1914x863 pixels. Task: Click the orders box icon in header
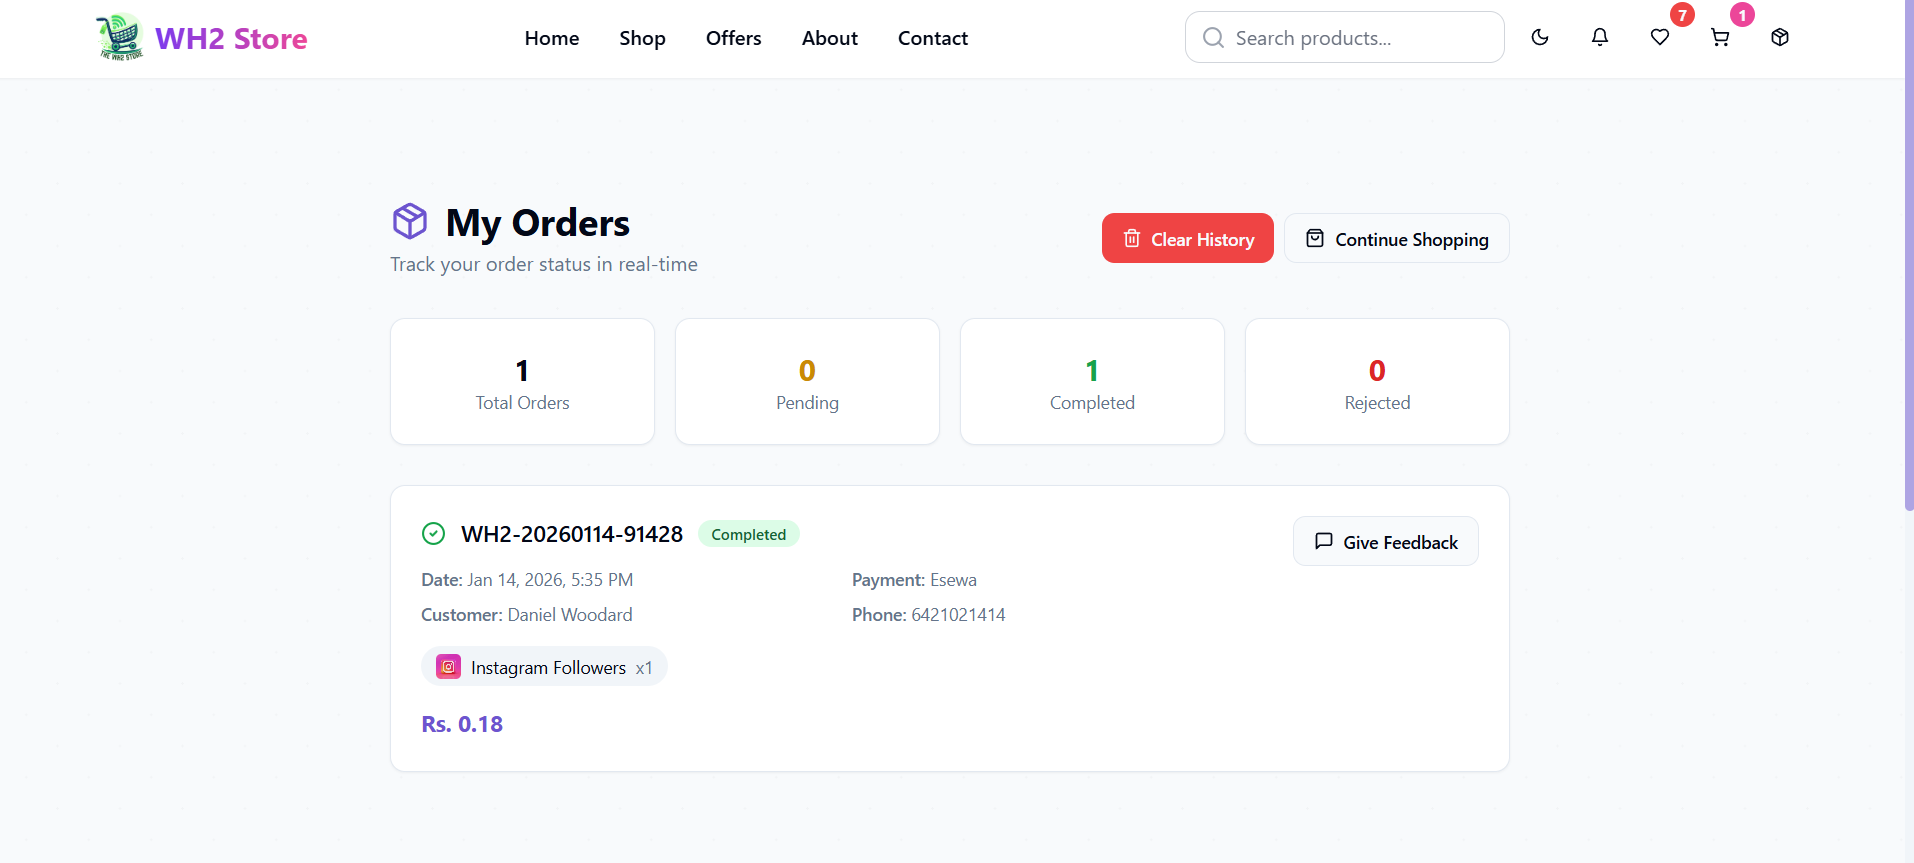1780,38
